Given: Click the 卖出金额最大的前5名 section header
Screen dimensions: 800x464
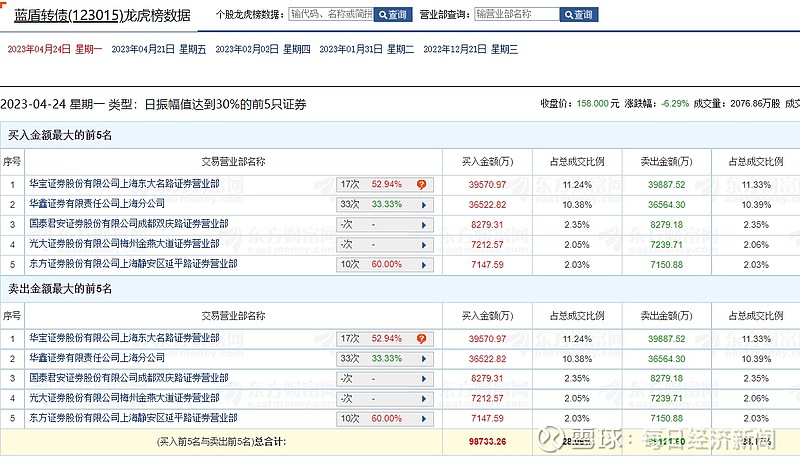Looking at the screenshot, I should [60, 289].
